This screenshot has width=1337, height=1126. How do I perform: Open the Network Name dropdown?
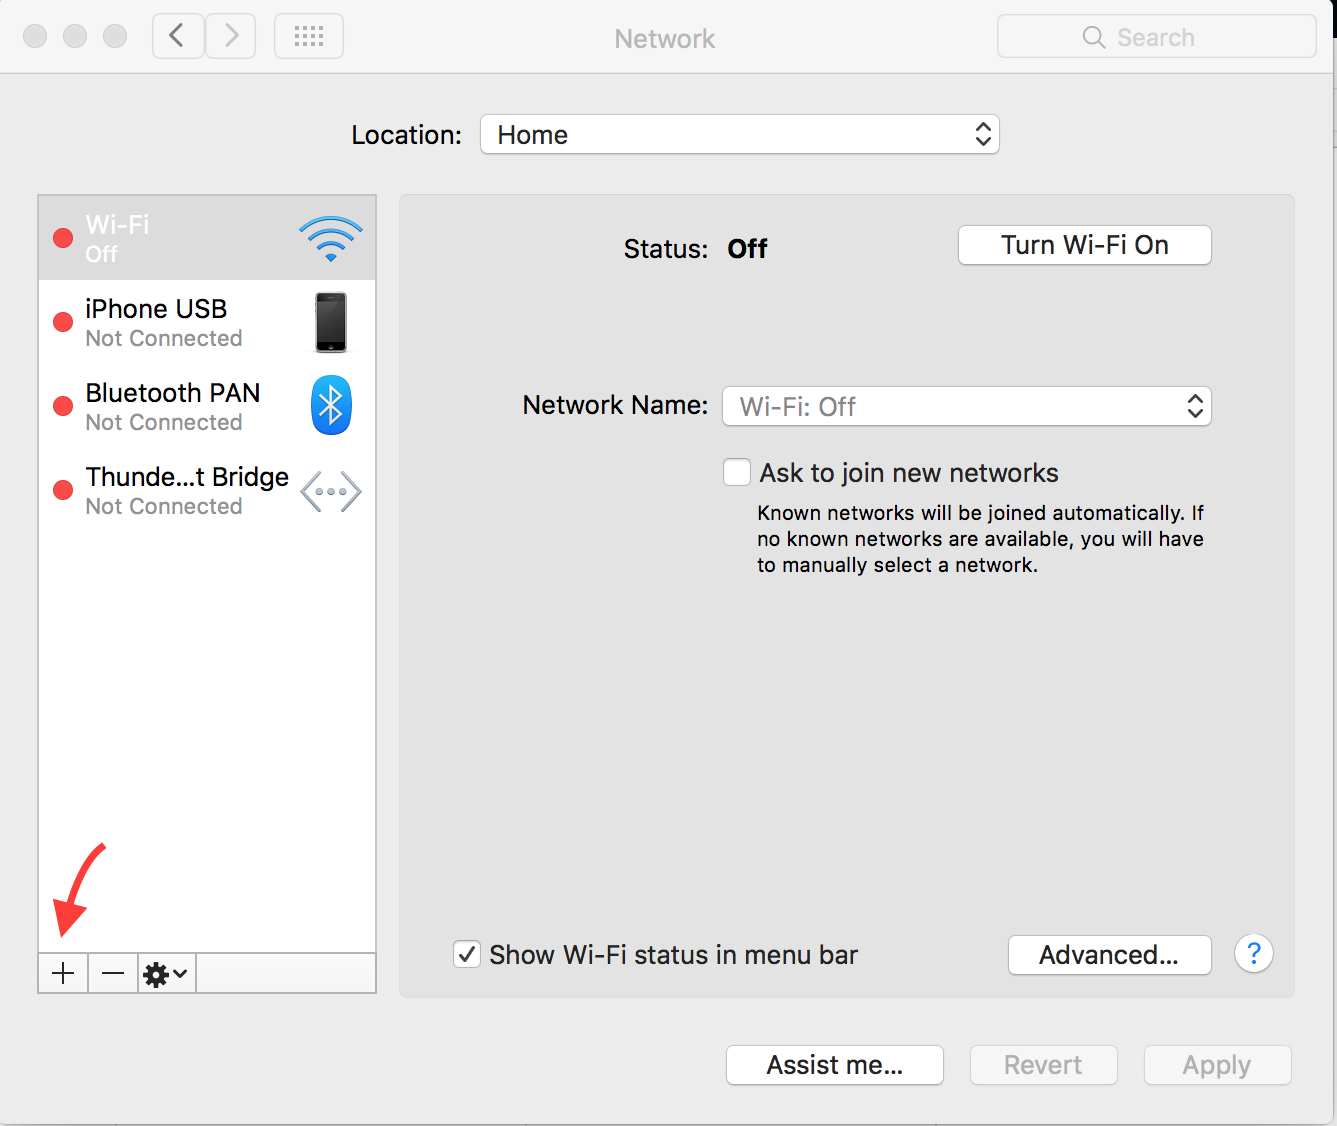(967, 406)
